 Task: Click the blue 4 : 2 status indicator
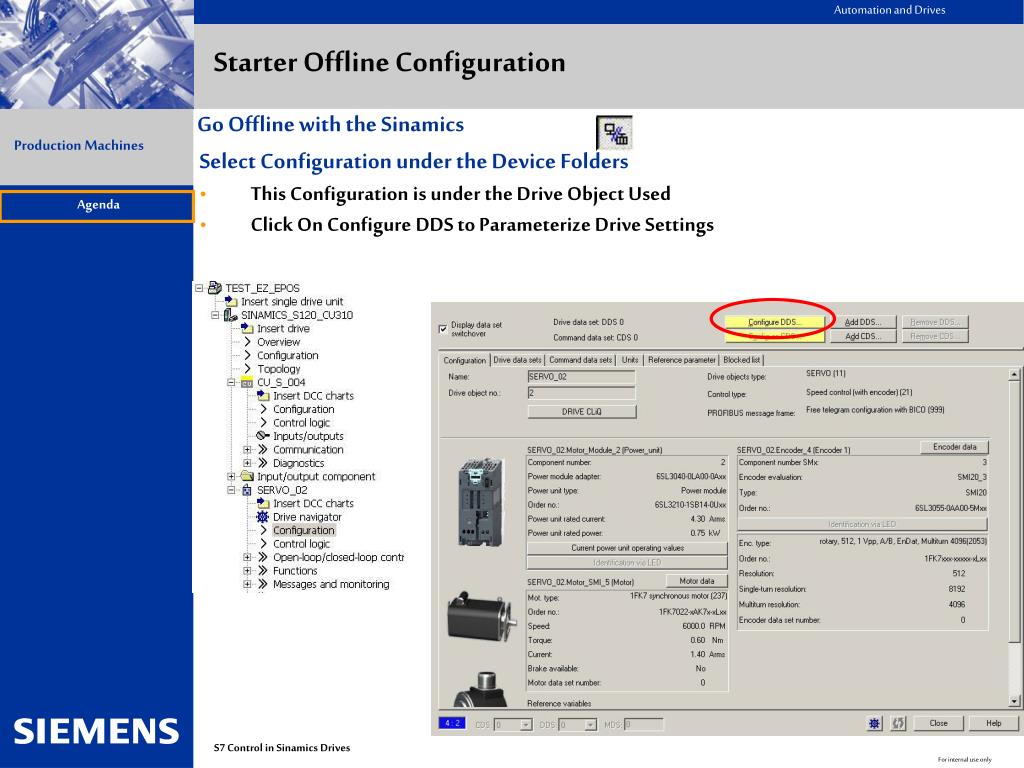pyautogui.click(x=452, y=723)
